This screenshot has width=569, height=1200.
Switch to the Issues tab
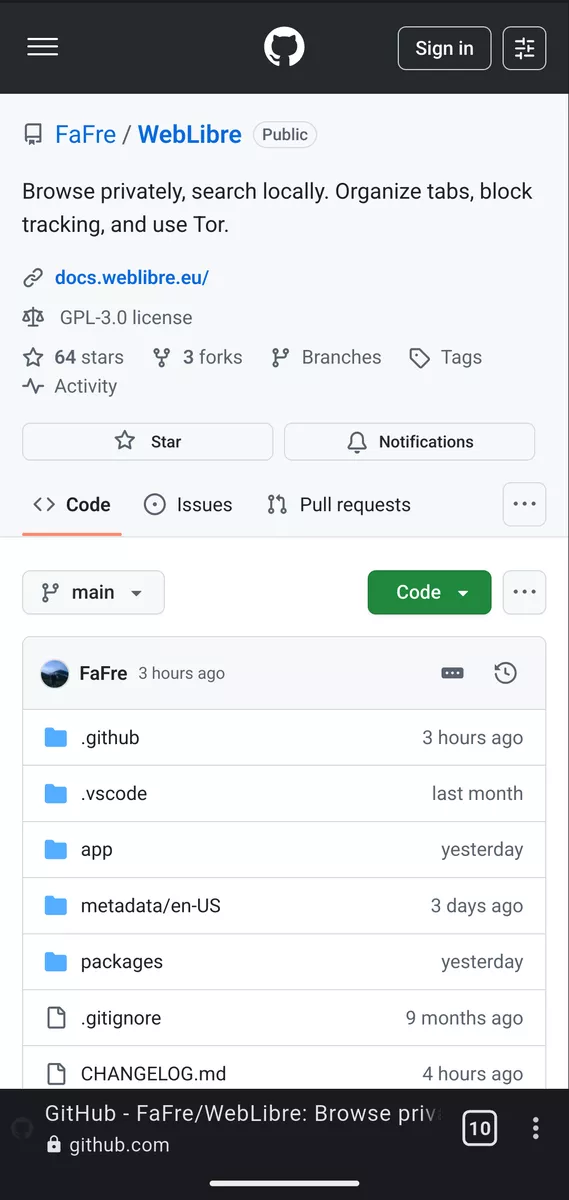[188, 505]
